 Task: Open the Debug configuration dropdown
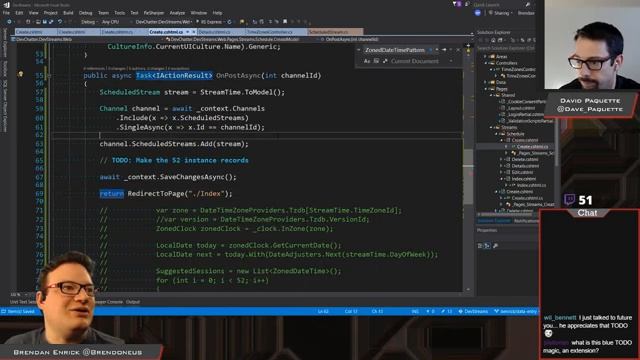[x=89, y=22]
